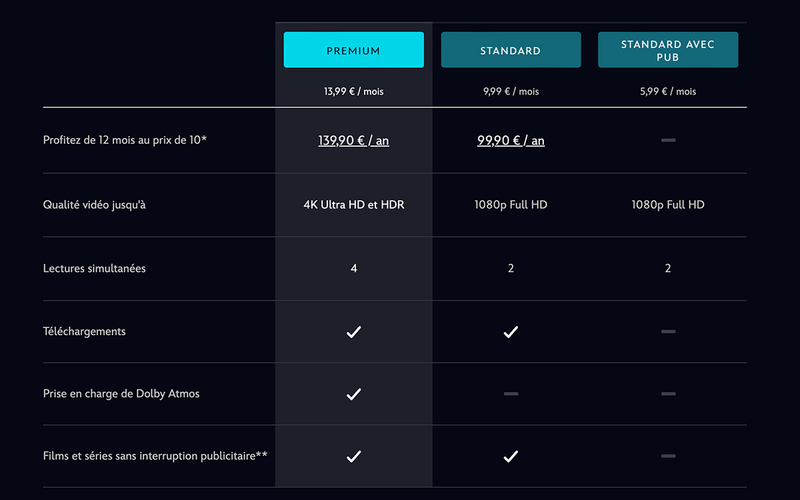This screenshot has width=800, height=500.
Task: Click the 4K Ultra HD et HDR cell
Action: [x=353, y=205]
